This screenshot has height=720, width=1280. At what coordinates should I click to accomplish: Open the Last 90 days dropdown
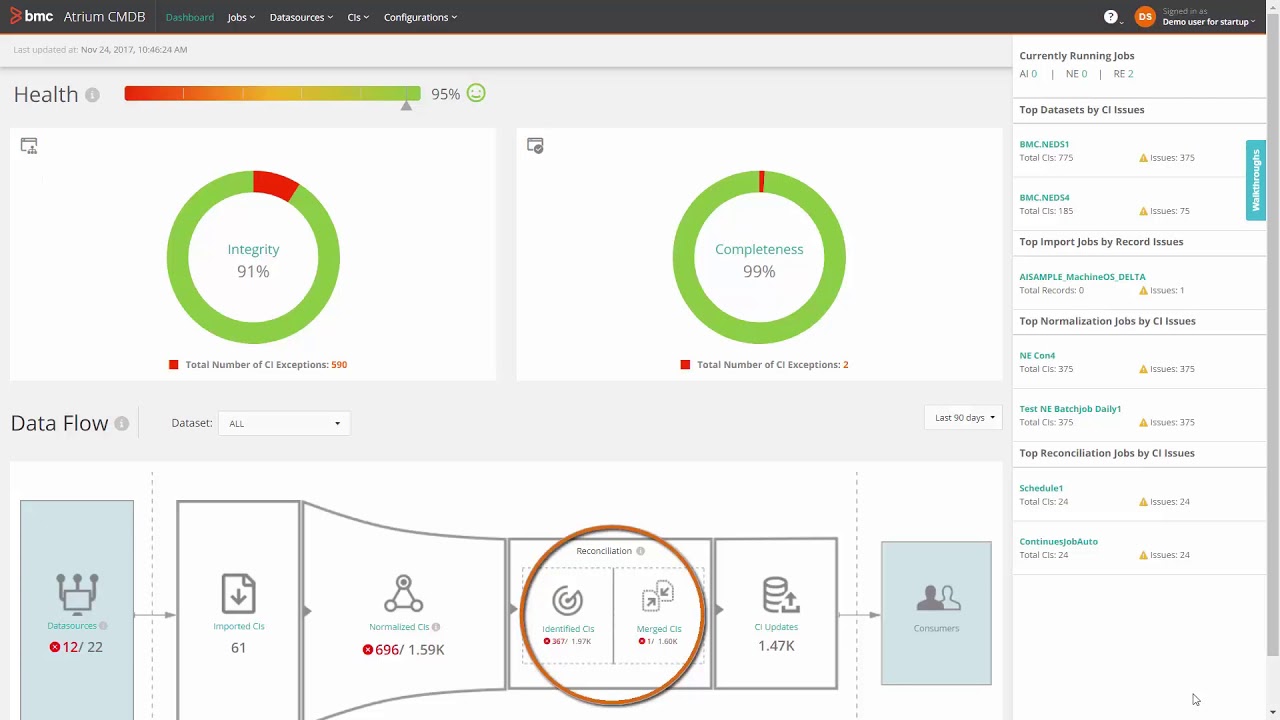[x=965, y=418]
